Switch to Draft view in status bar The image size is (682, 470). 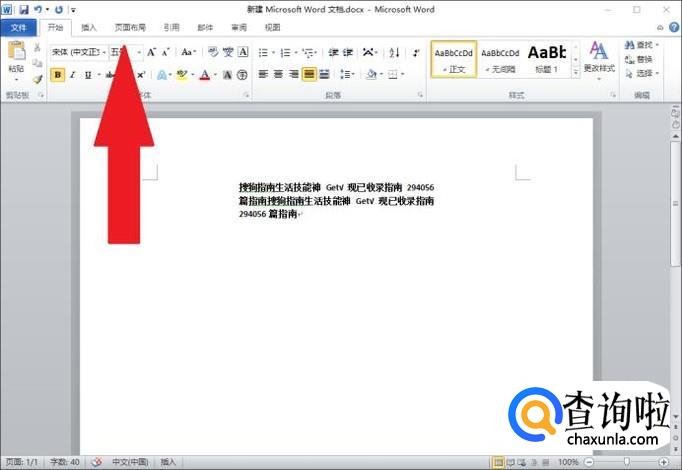tap(546, 462)
